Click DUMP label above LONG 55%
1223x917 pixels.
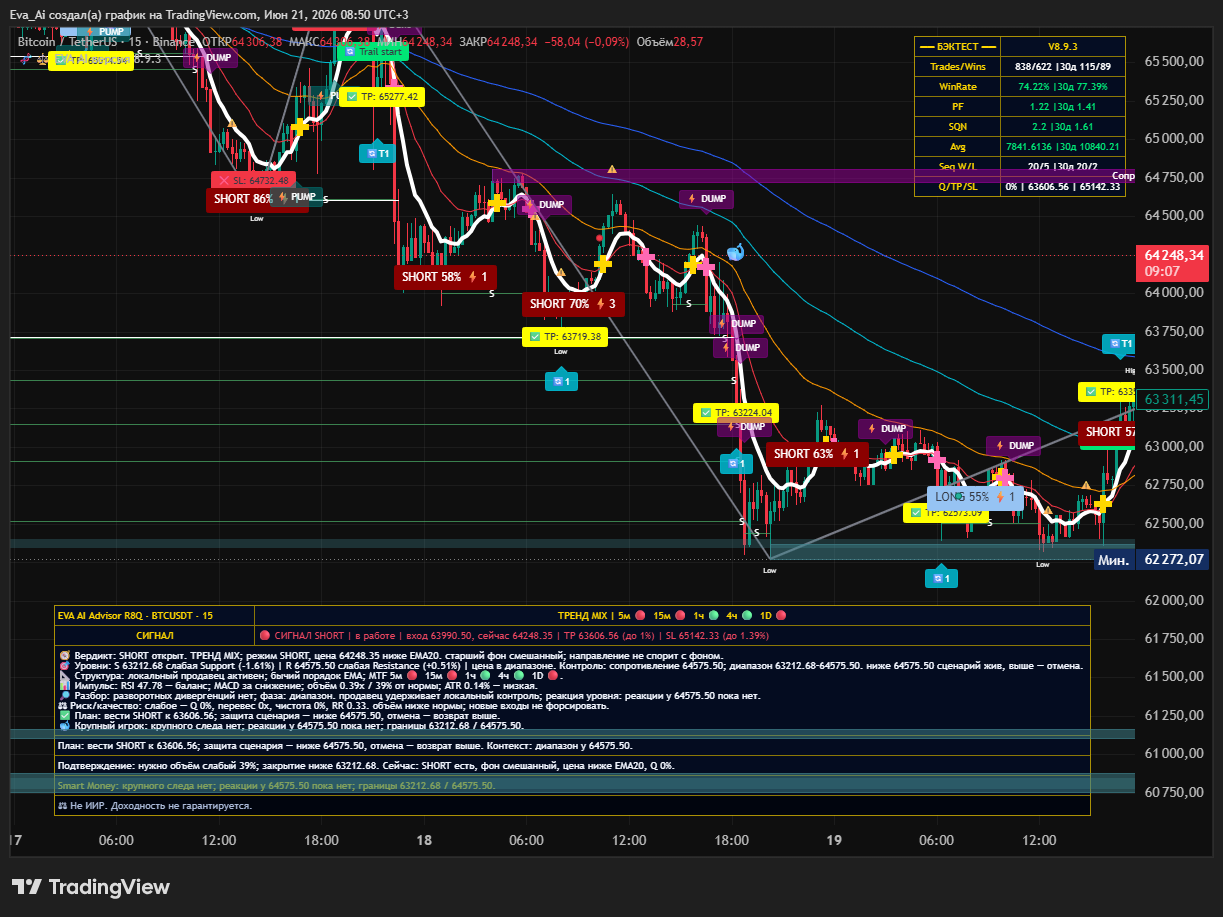tap(1013, 445)
